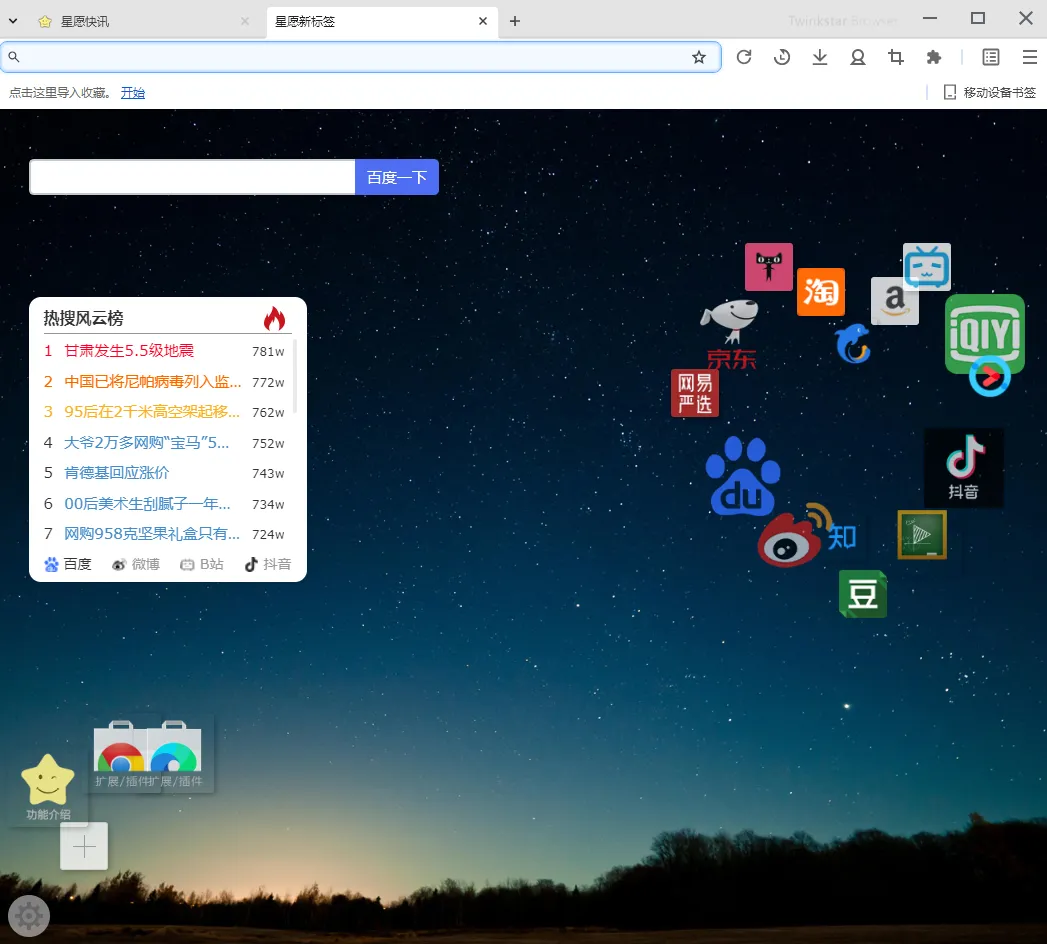Open the Chrome extensions store tile
The width and height of the screenshot is (1047, 944).
(120, 754)
